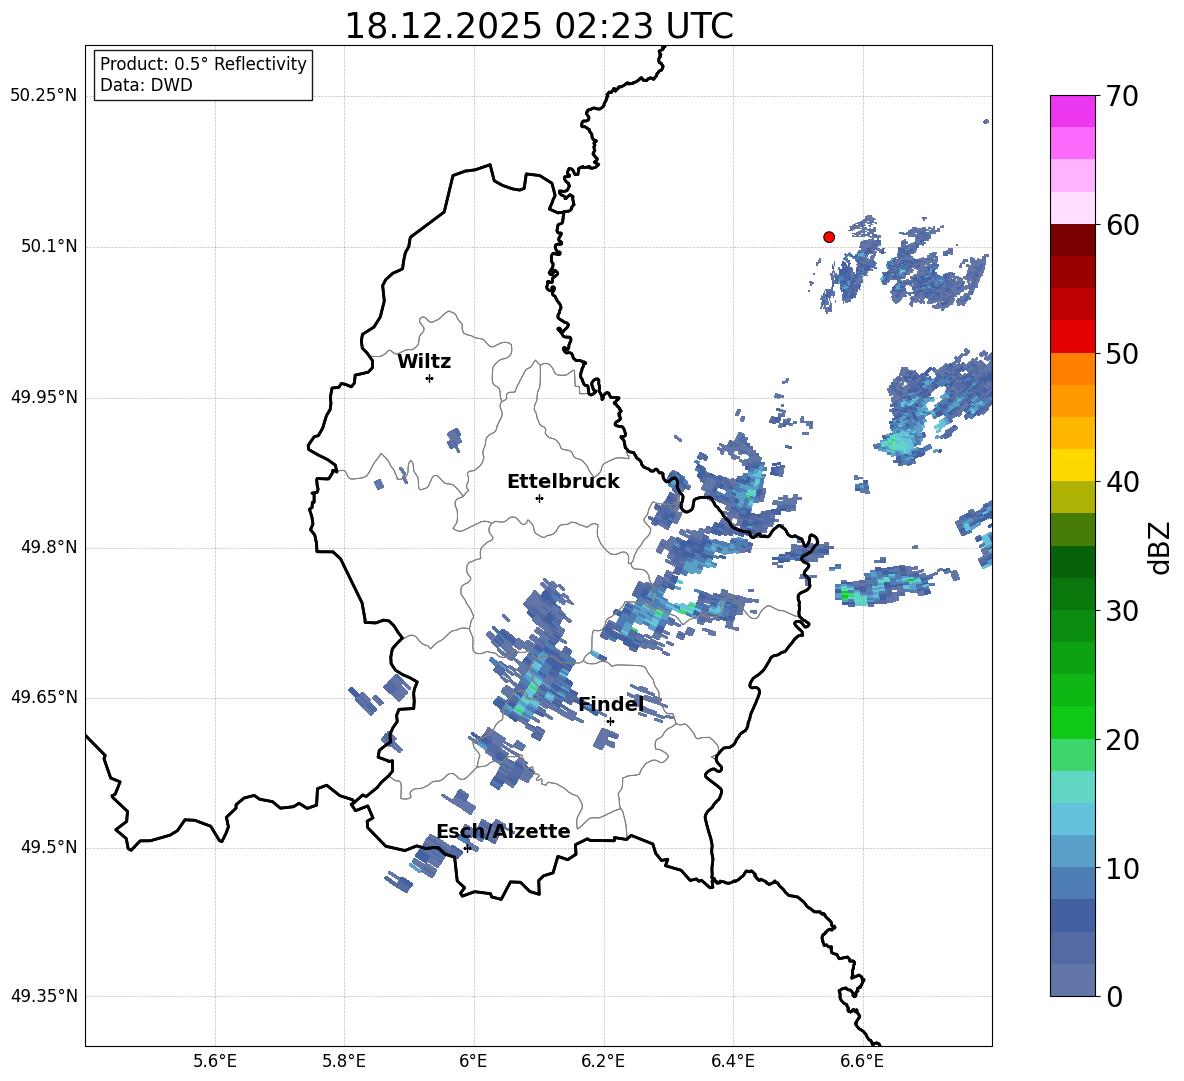Click the Wiltz label on the map
The image size is (1184, 1081).
pyautogui.click(x=424, y=362)
